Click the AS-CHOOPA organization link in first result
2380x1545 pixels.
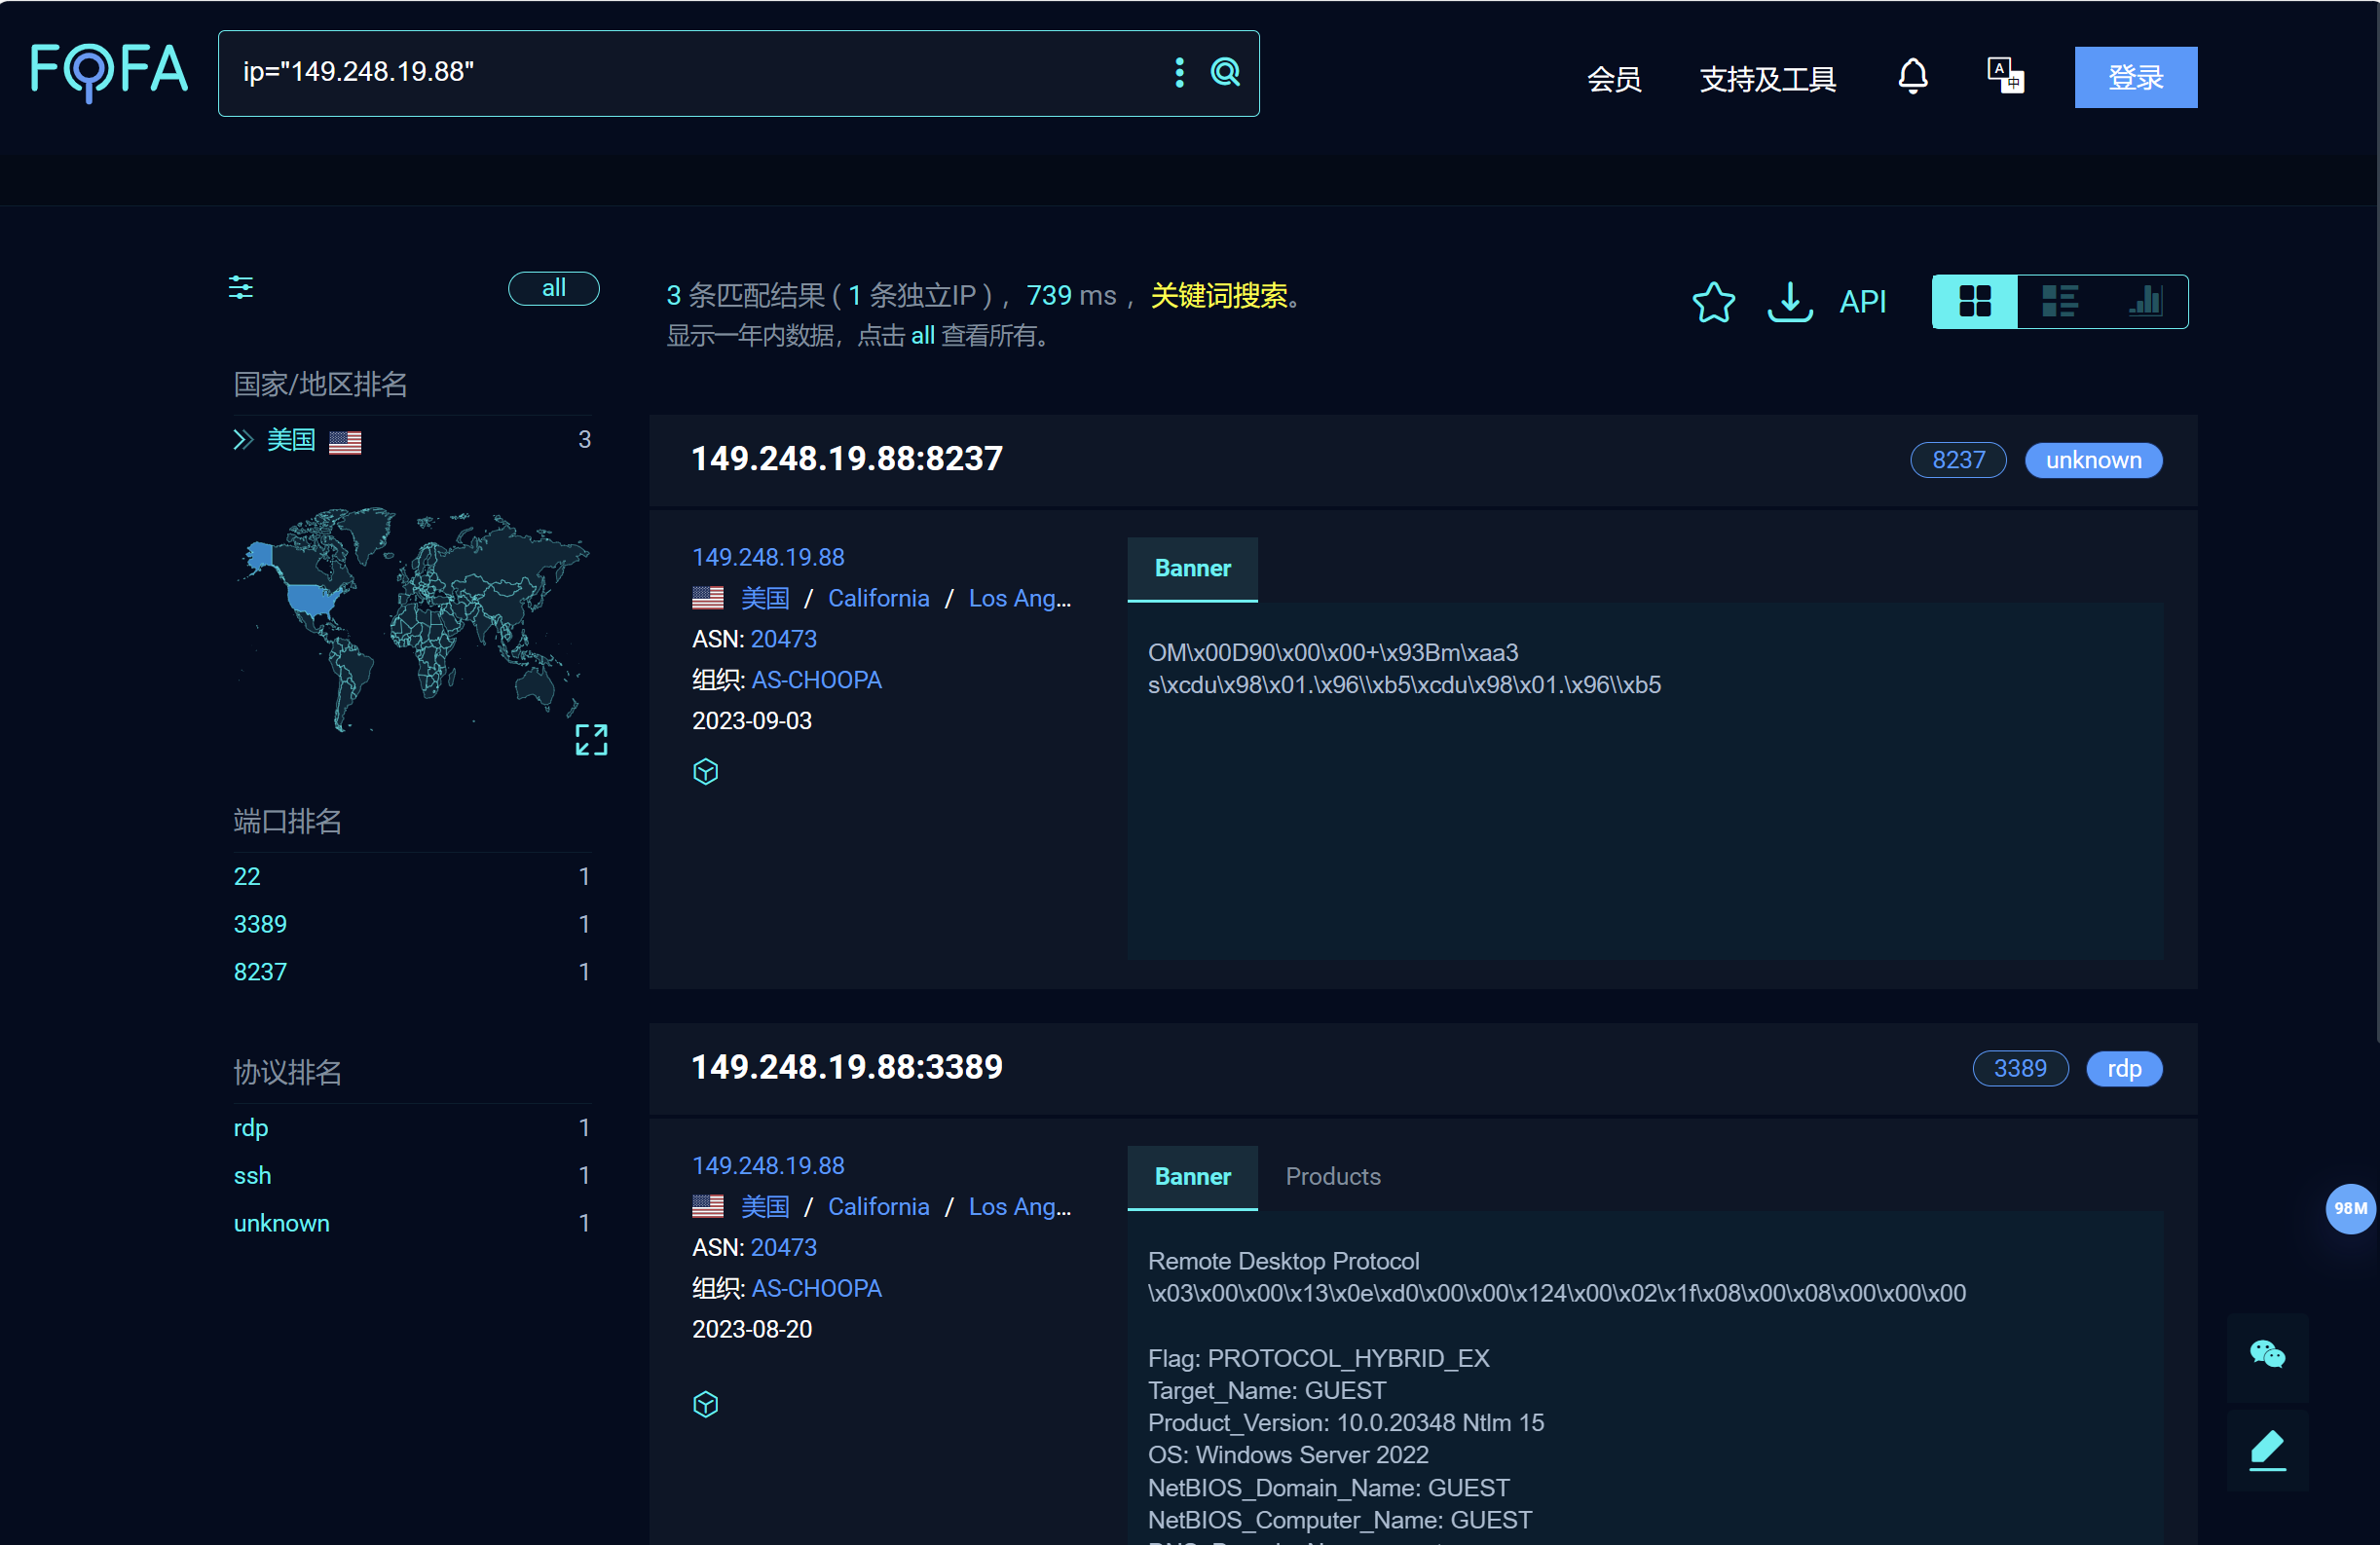[x=816, y=680]
